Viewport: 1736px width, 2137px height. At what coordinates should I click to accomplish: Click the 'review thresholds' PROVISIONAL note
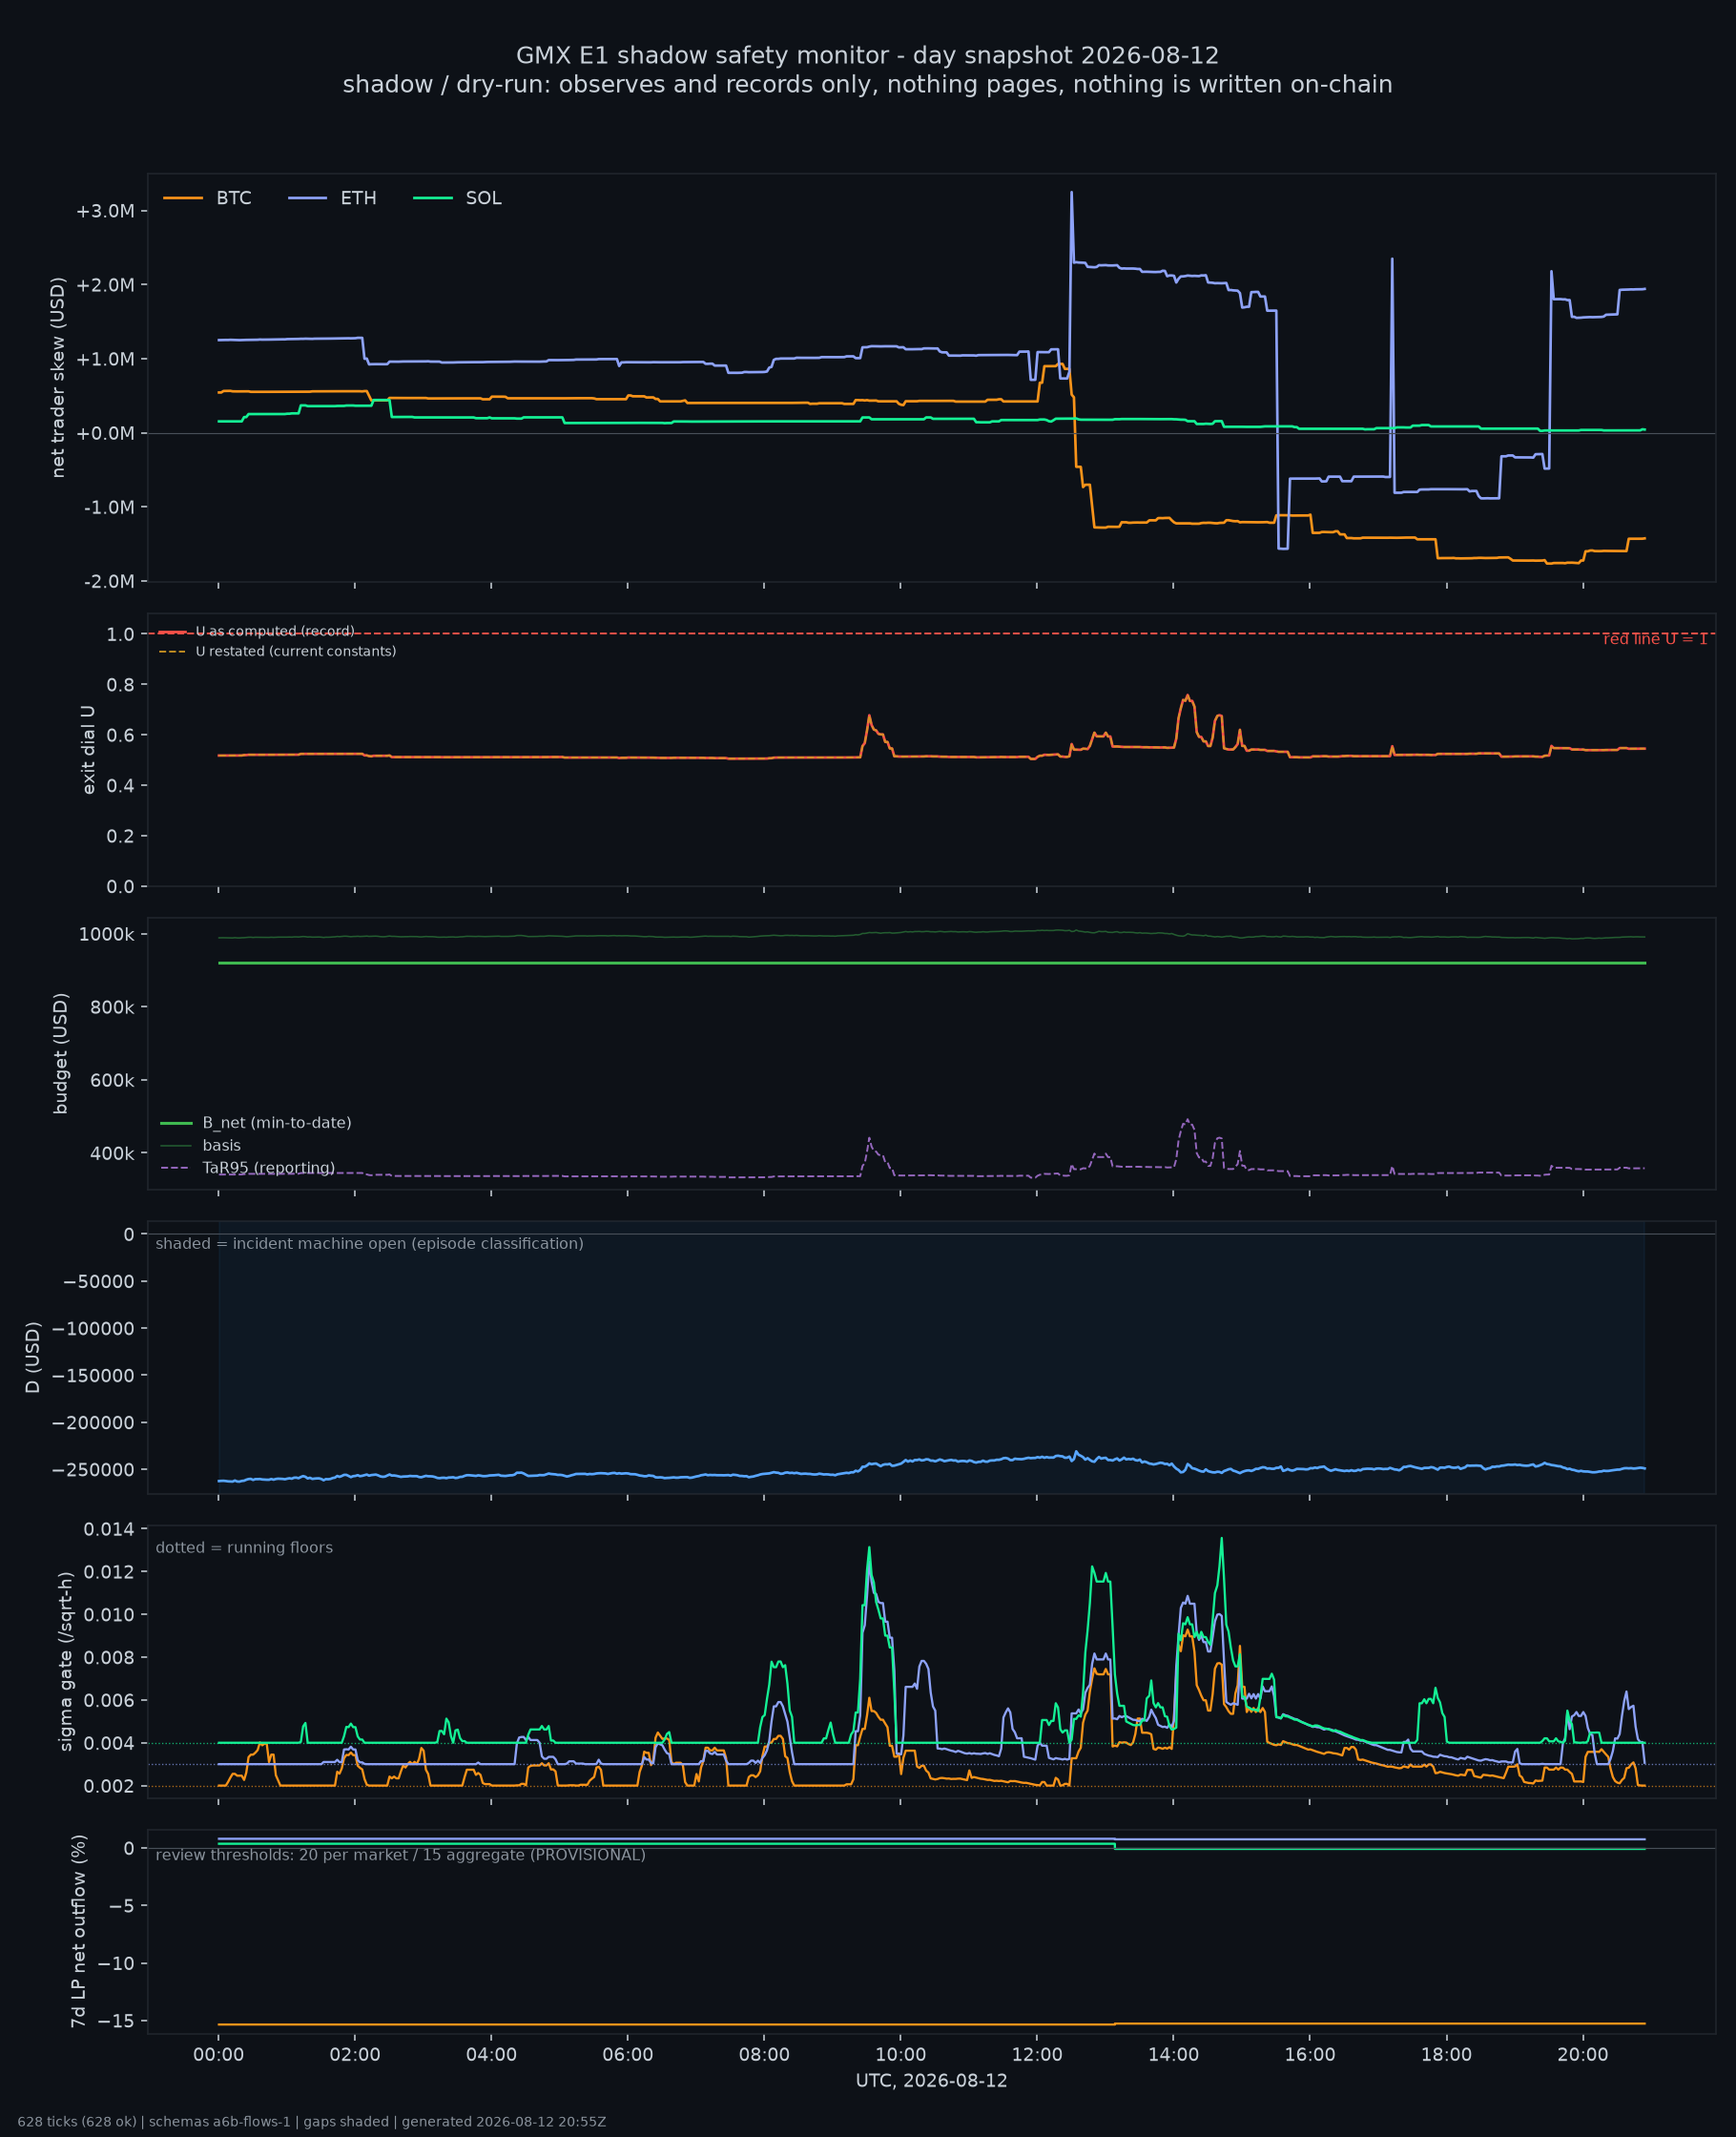[400, 1855]
